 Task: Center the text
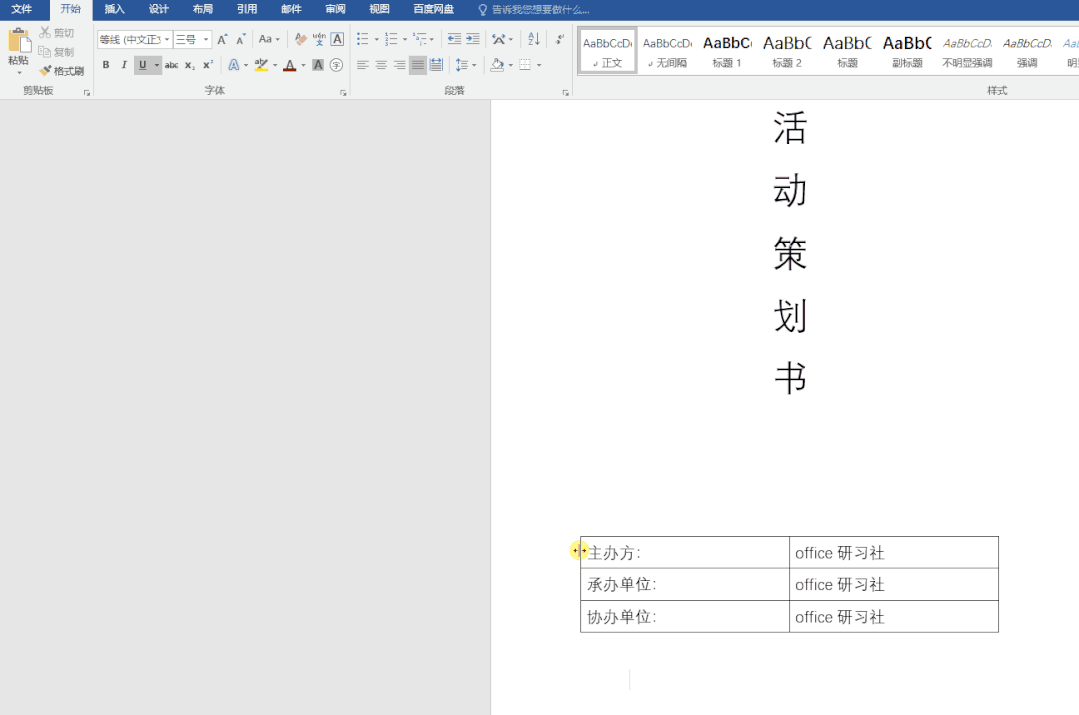click(381, 65)
